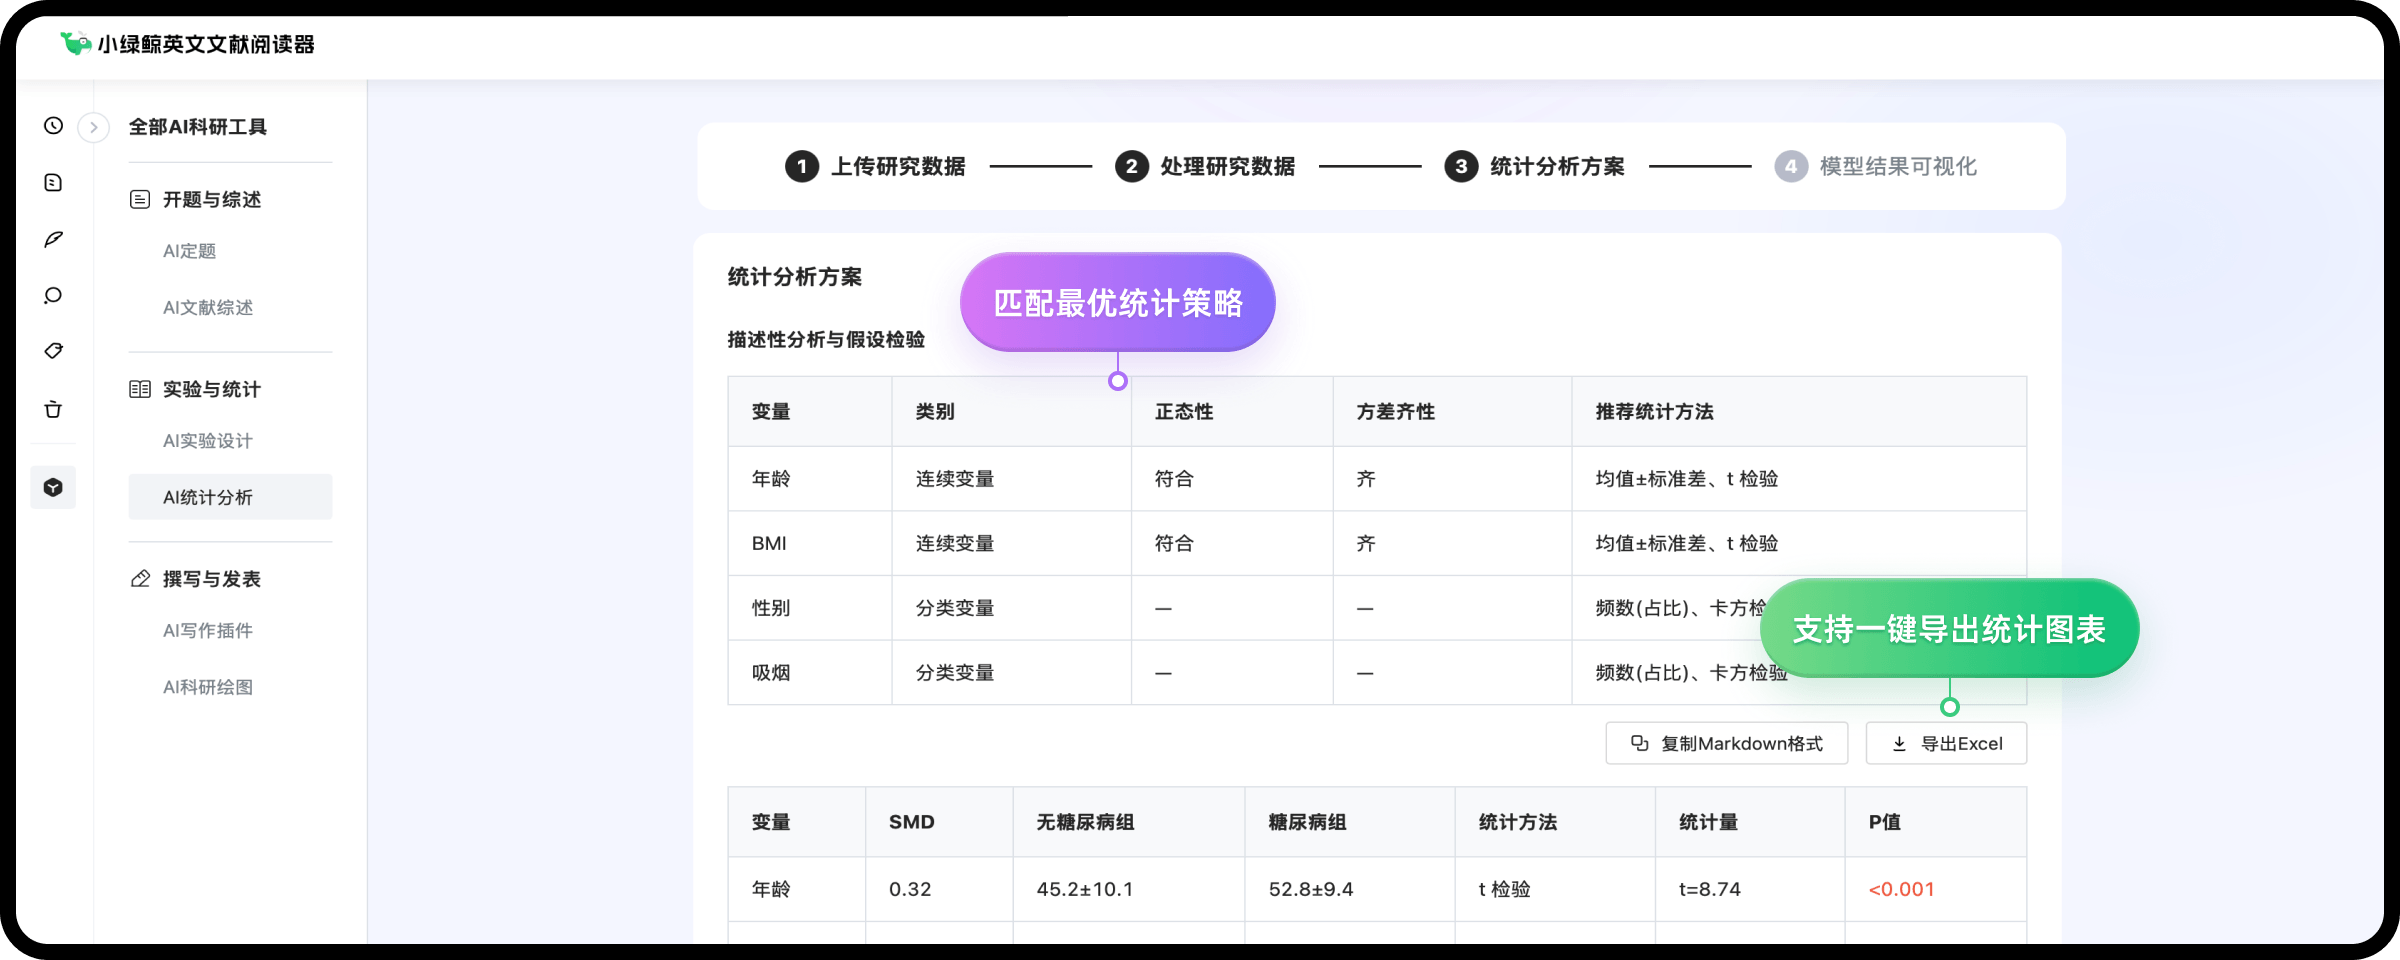Select the feather pen icon in sidebar
The image size is (2400, 960).
53,239
